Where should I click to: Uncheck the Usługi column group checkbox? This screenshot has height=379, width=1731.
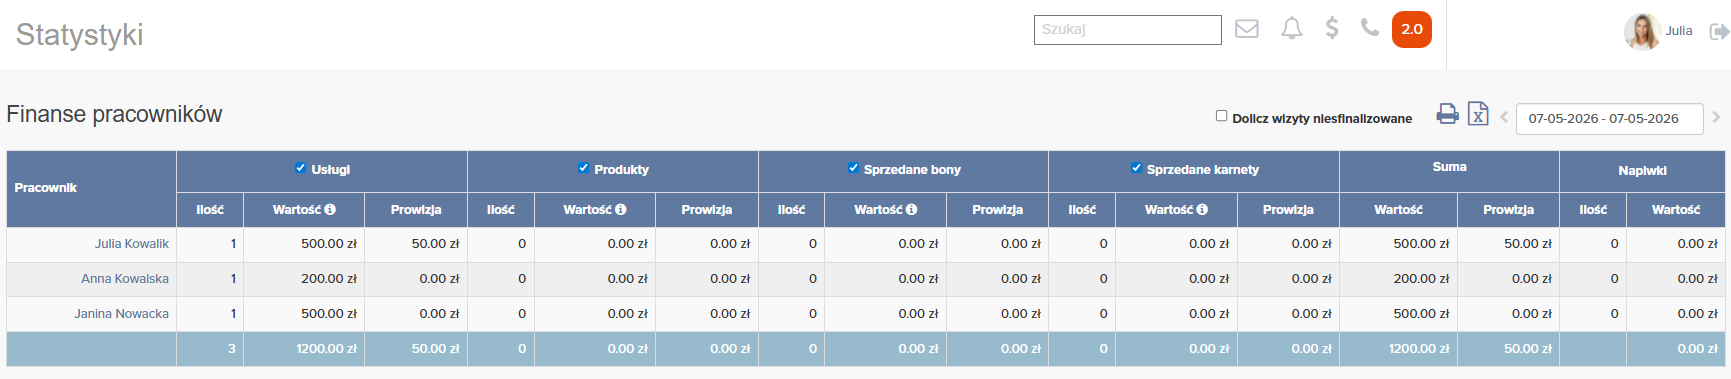(300, 168)
